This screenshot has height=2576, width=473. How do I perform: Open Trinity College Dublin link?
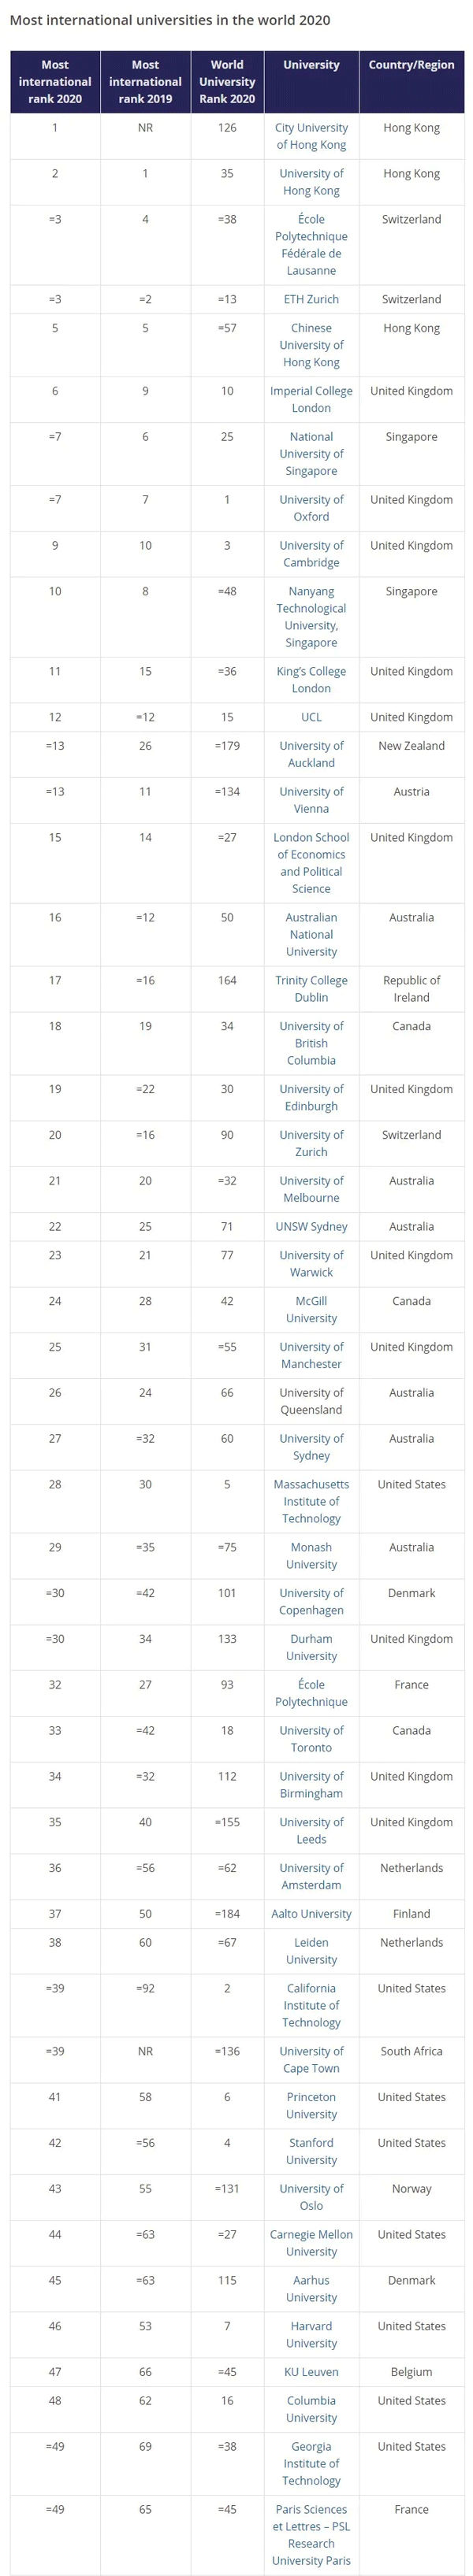point(311,989)
